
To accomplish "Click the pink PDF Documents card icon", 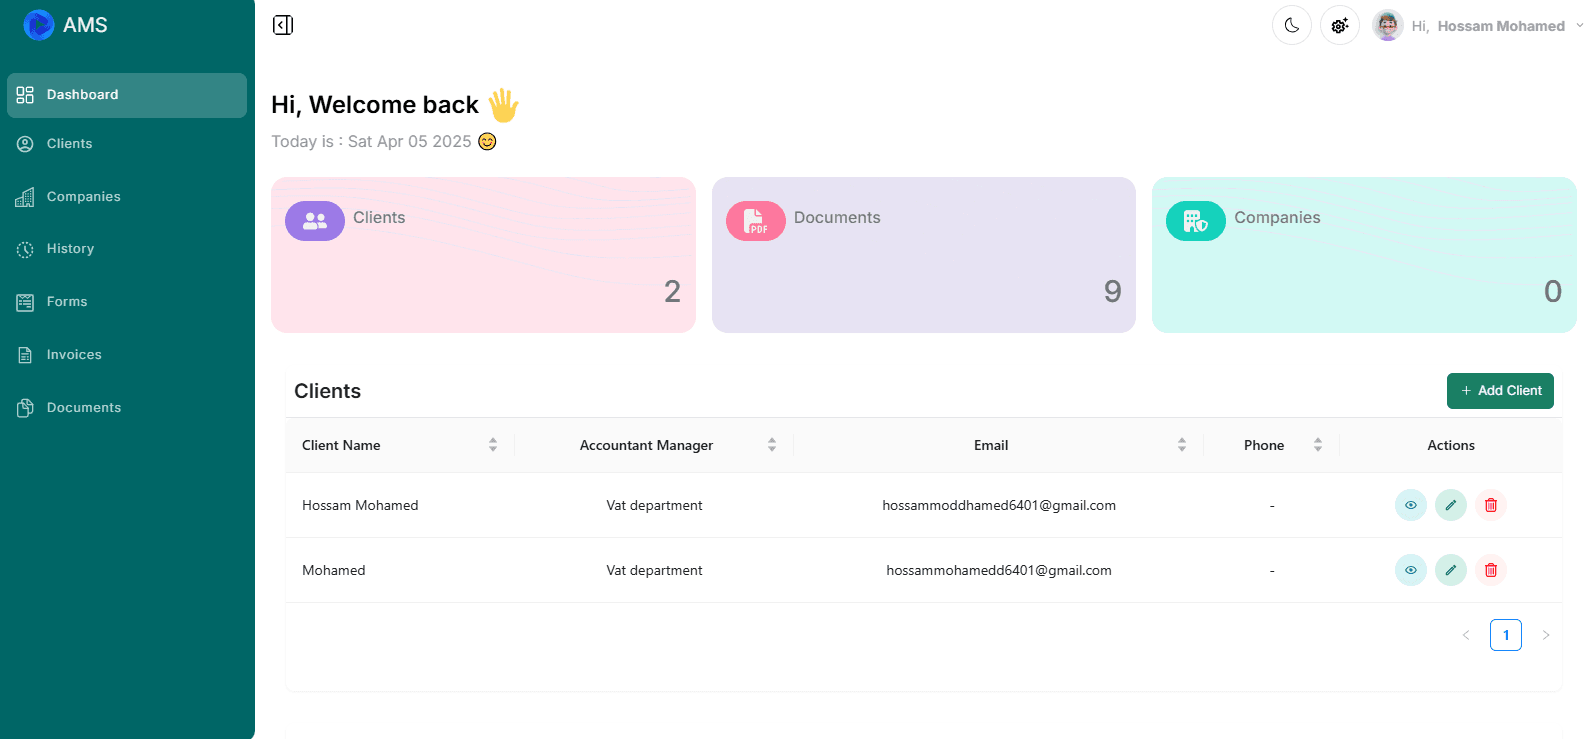I will 756,221.
